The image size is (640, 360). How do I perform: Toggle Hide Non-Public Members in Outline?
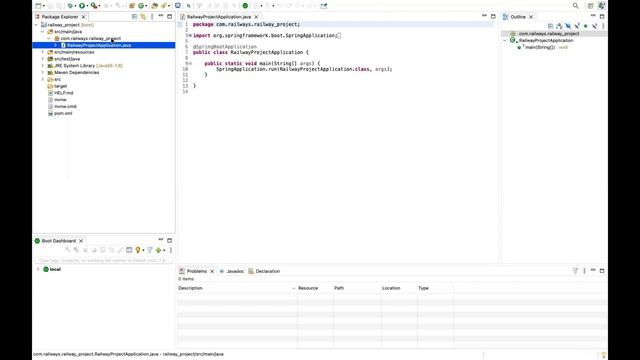click(x=585, y=26)
